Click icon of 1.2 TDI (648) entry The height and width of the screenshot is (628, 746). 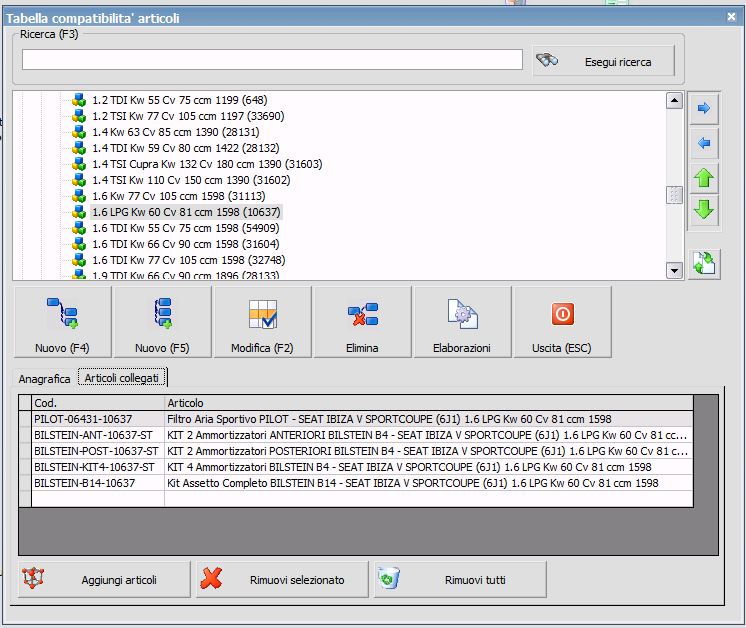[x=79, y=100]
